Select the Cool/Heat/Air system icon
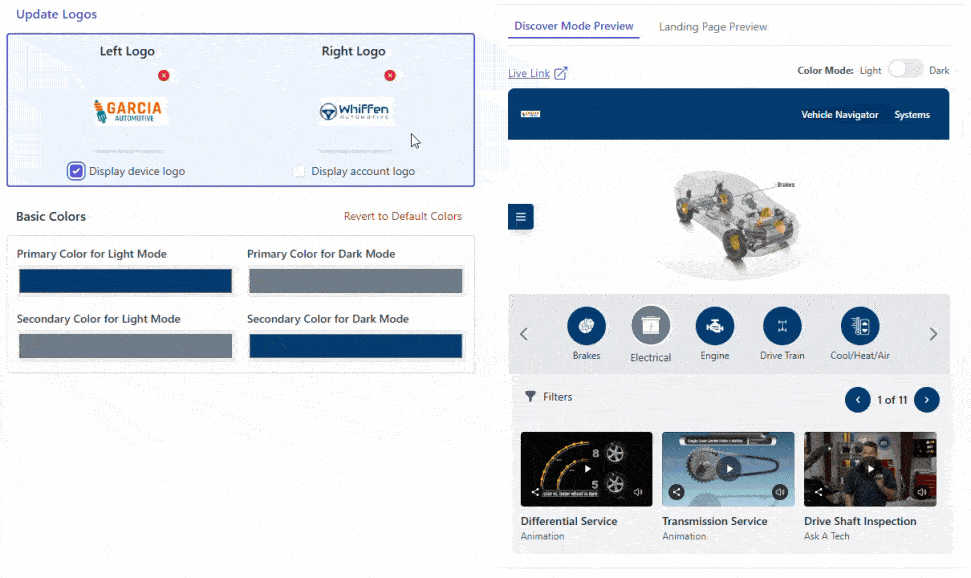 [x=860, y=326]
